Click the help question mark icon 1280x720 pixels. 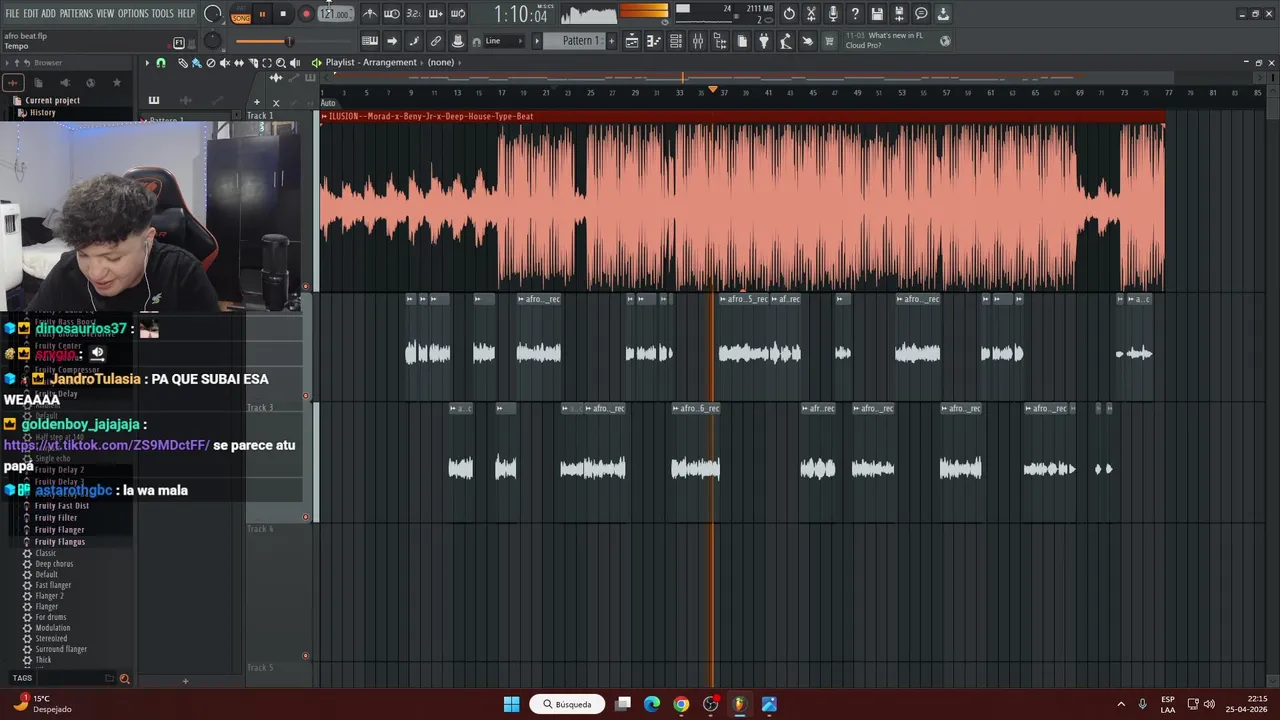click(855, 14)
